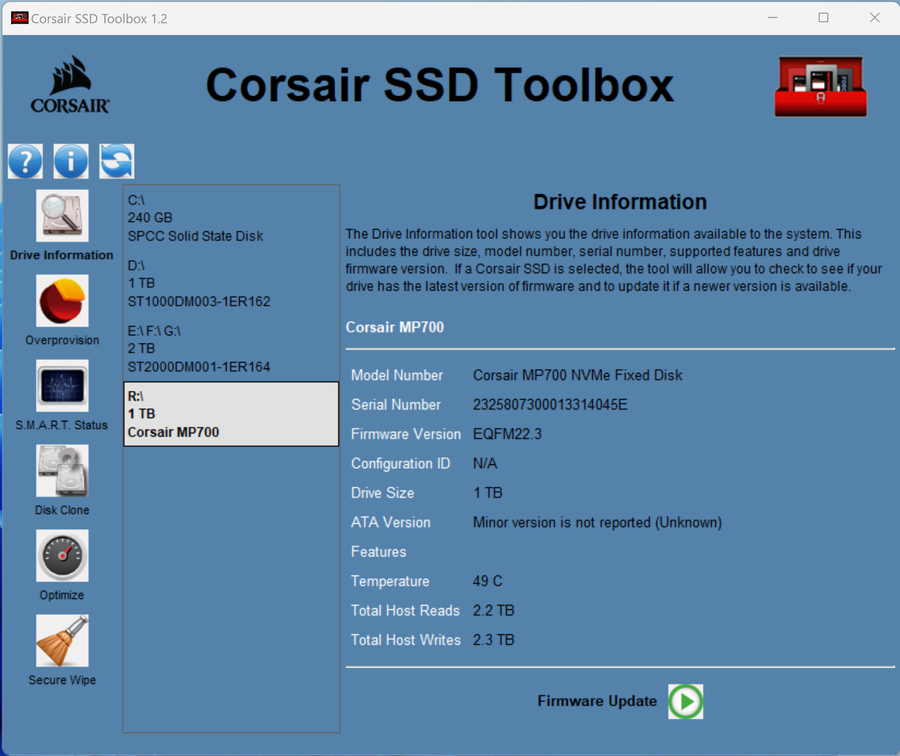
Task: Click the app icon in the title bar
Action: (x=20, y=18)
